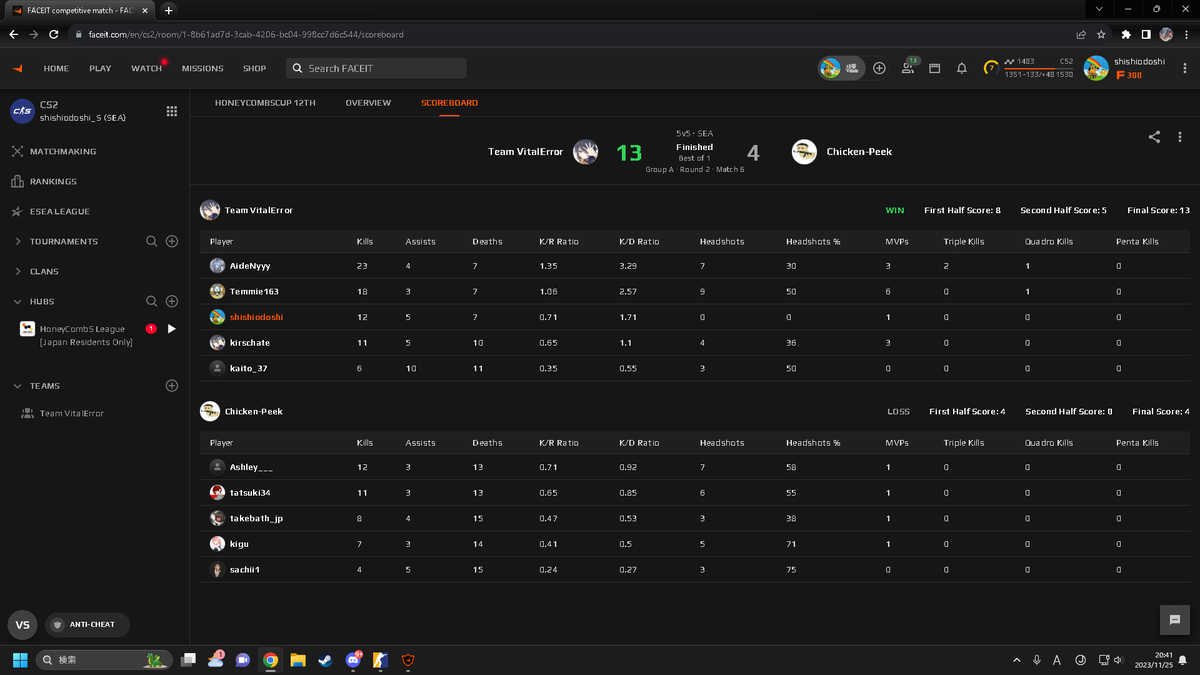Screen dimensions: 1200x675
Task: Reload the page with the refresh icon
Action: 54,34
